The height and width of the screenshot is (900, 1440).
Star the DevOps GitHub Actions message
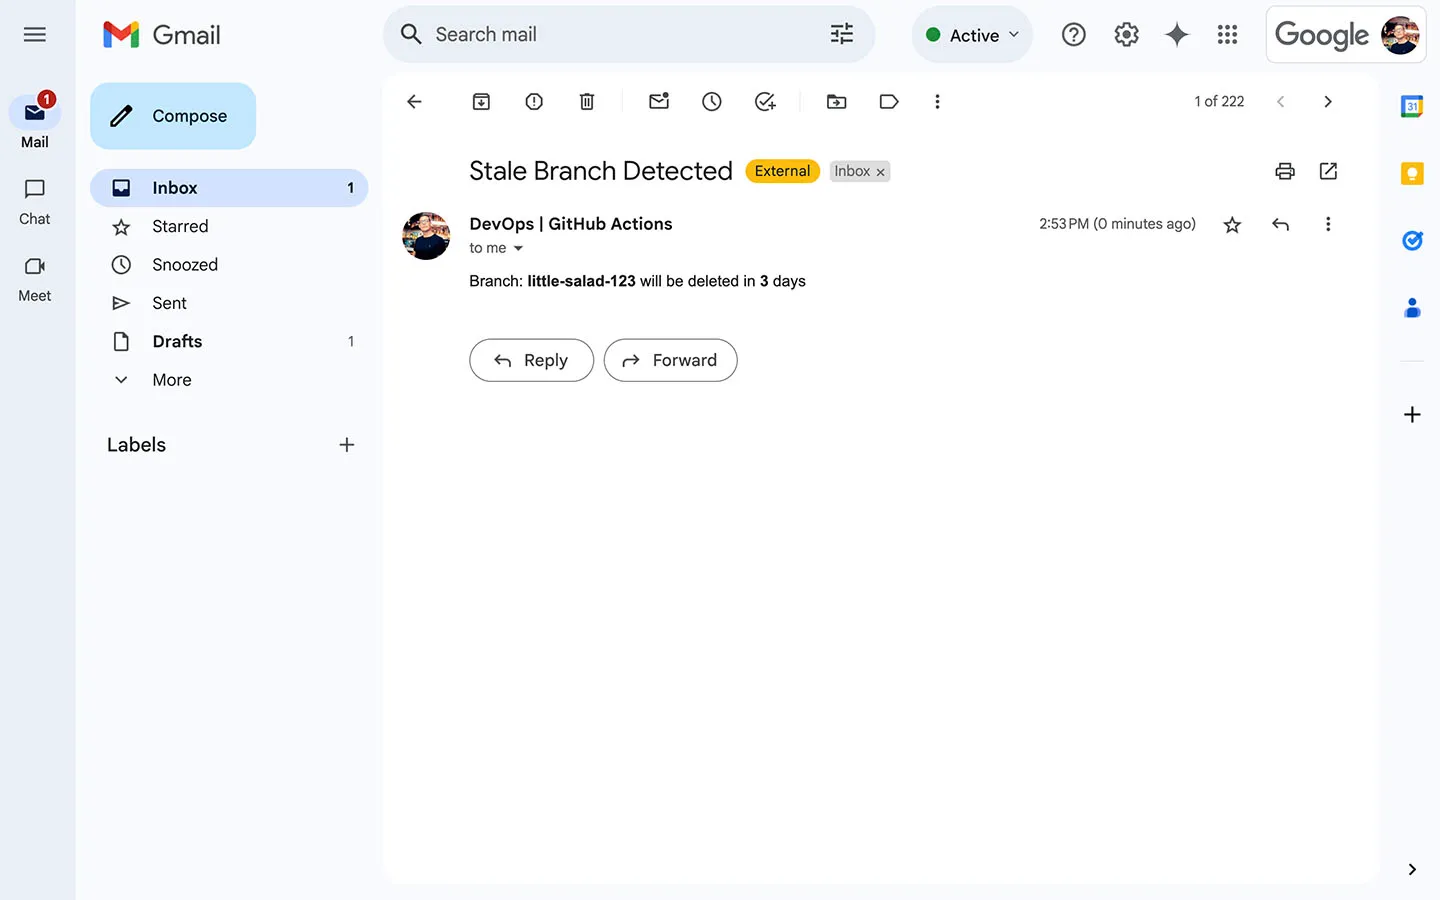(x=1232, y=225)
